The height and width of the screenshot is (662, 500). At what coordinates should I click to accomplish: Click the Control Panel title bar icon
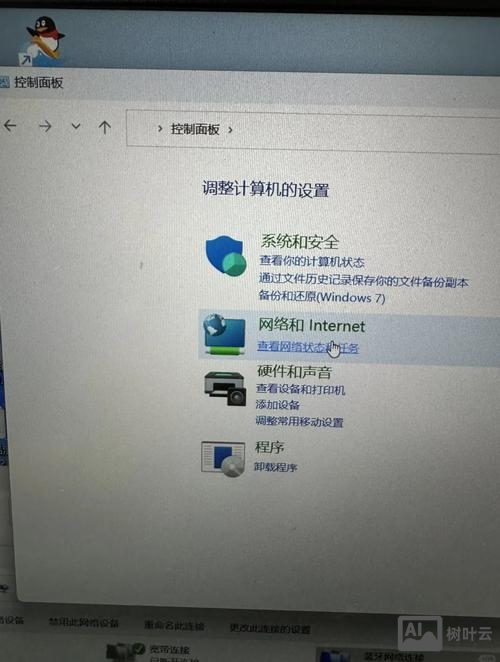point(4,81)
